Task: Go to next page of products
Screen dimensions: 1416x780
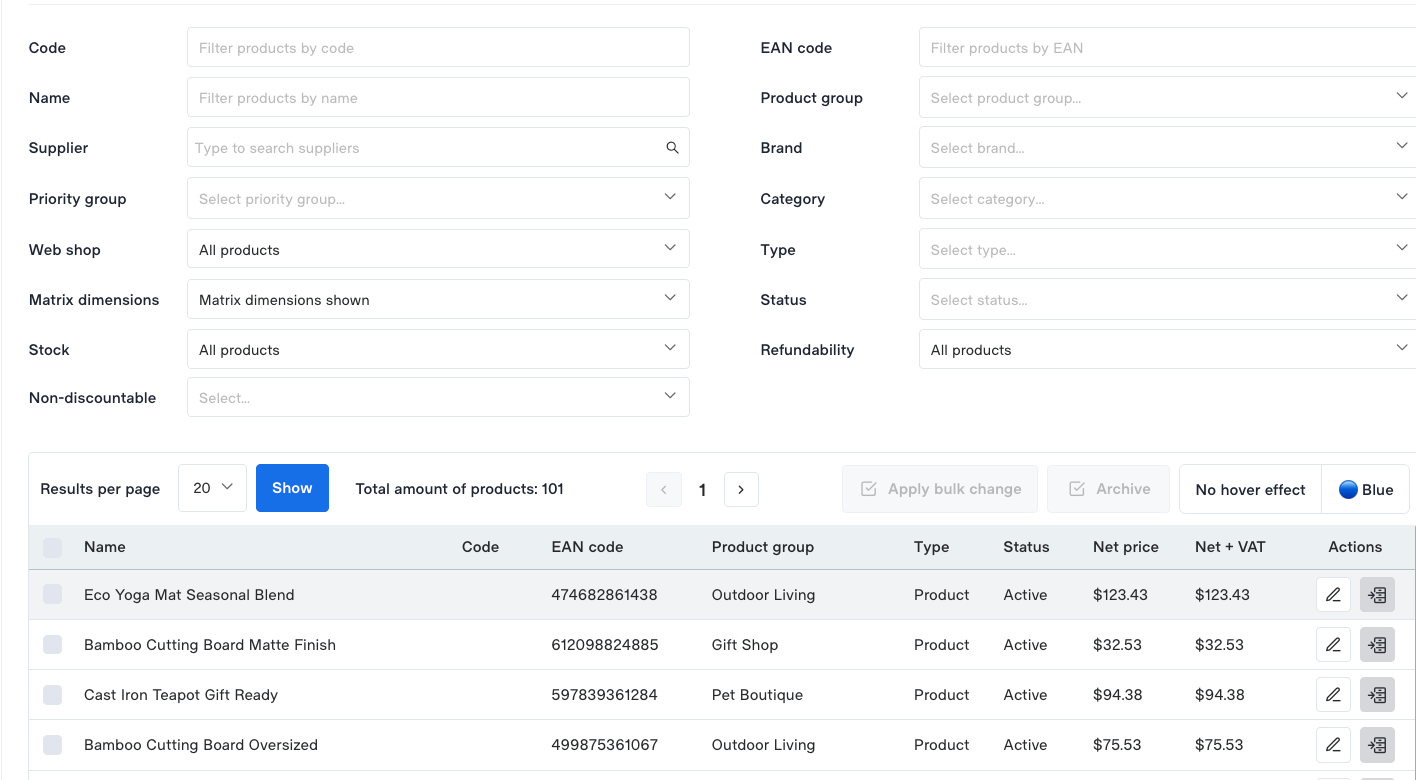Action: (741, 490)
